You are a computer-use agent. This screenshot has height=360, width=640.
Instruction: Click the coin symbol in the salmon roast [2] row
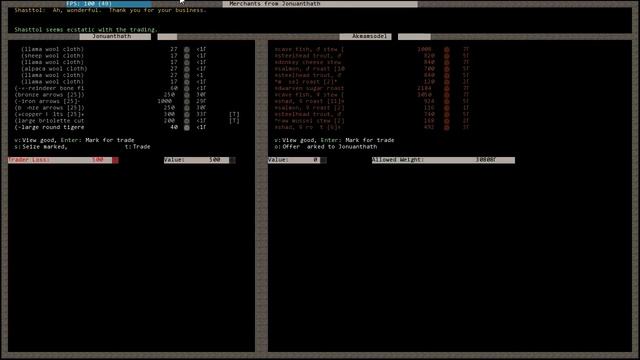[447, 108]
